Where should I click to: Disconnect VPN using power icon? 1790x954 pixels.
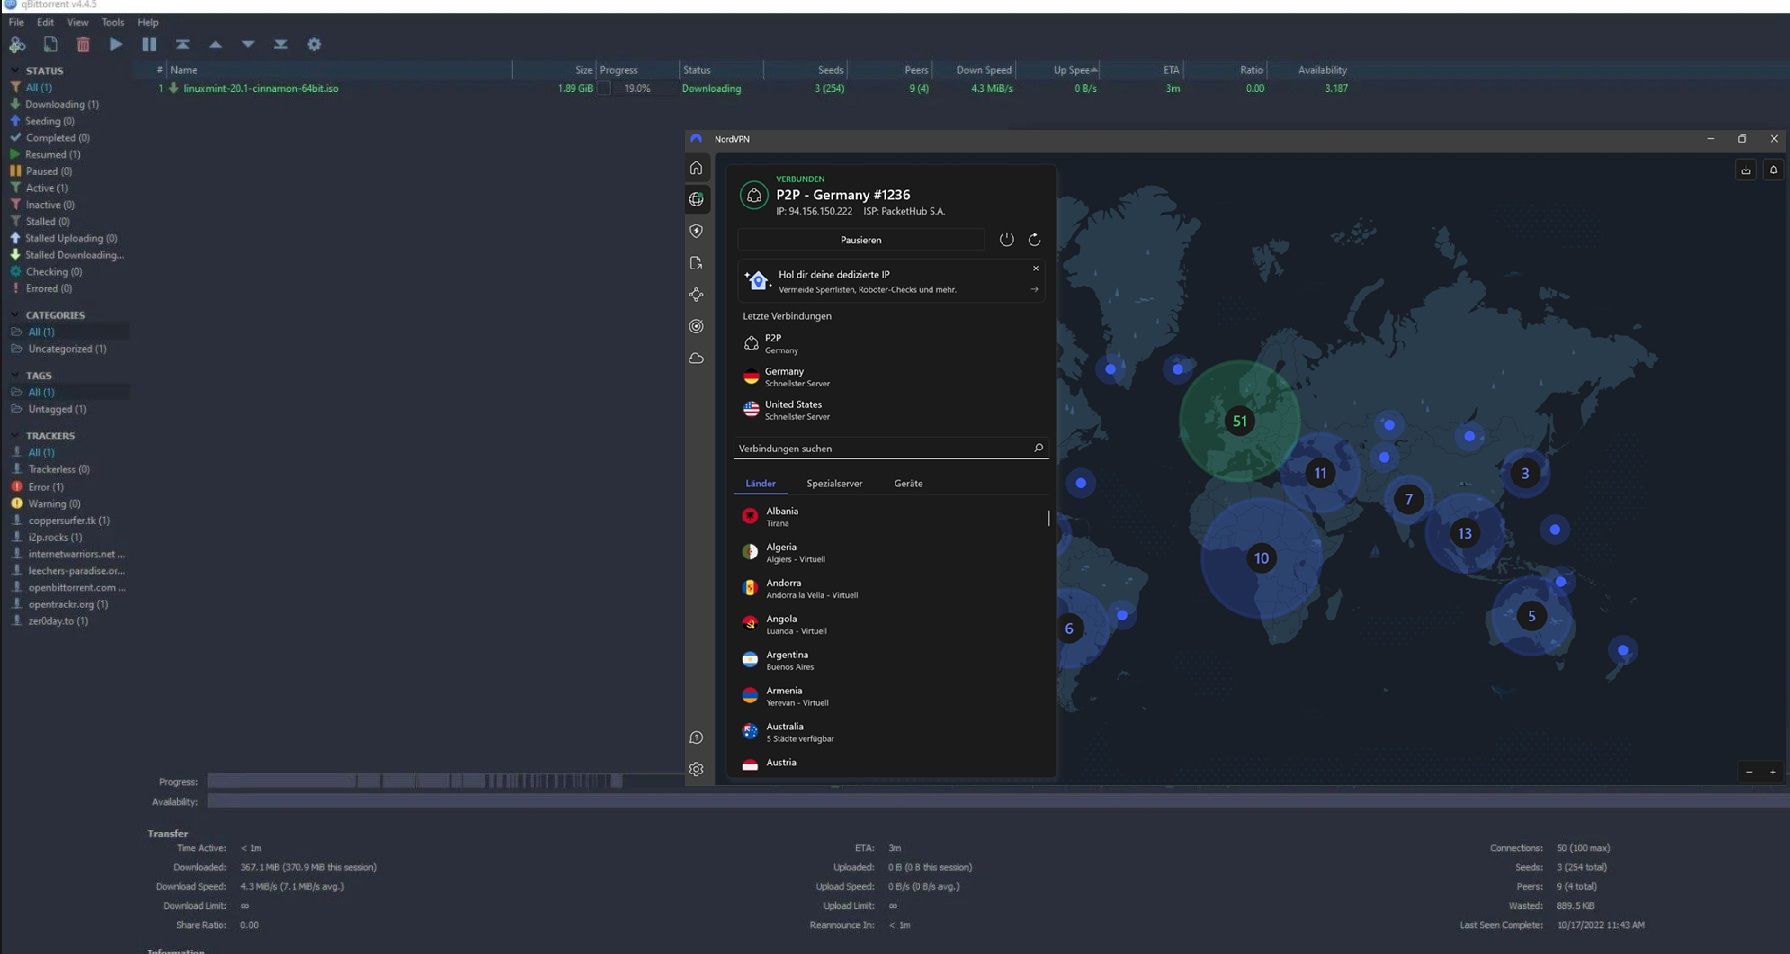[x=1006, y=240]
